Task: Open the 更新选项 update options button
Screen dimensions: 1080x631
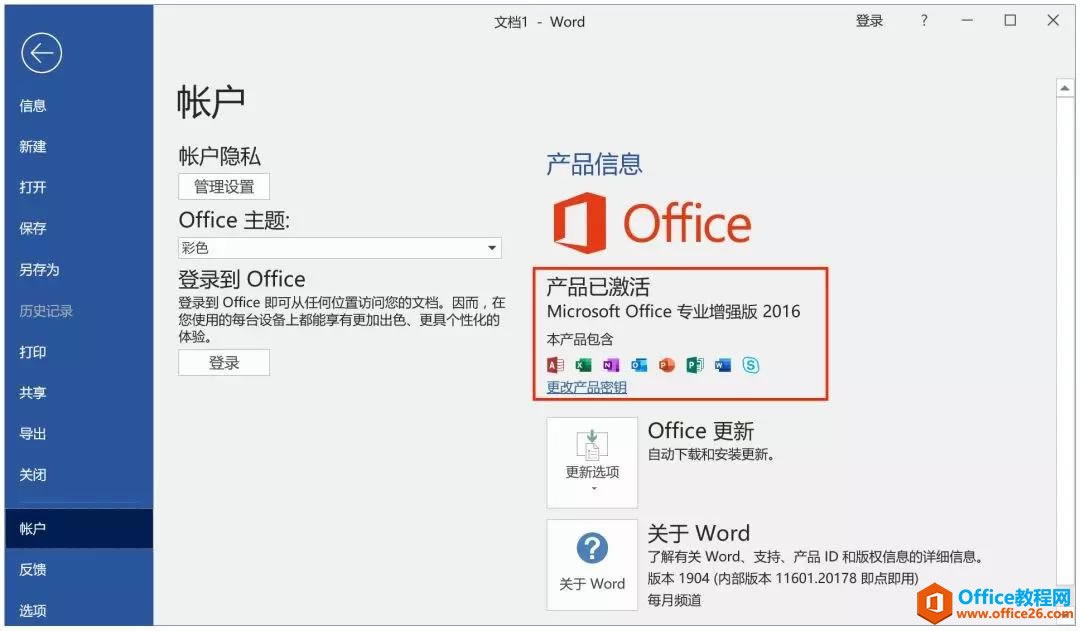Action: tap(592, 462)
